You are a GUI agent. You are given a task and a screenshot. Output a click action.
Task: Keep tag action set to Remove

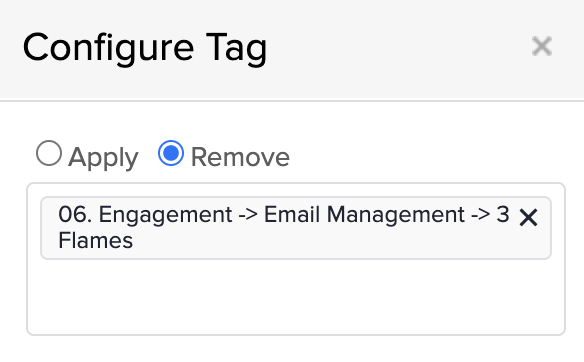[x=171, y=153]
